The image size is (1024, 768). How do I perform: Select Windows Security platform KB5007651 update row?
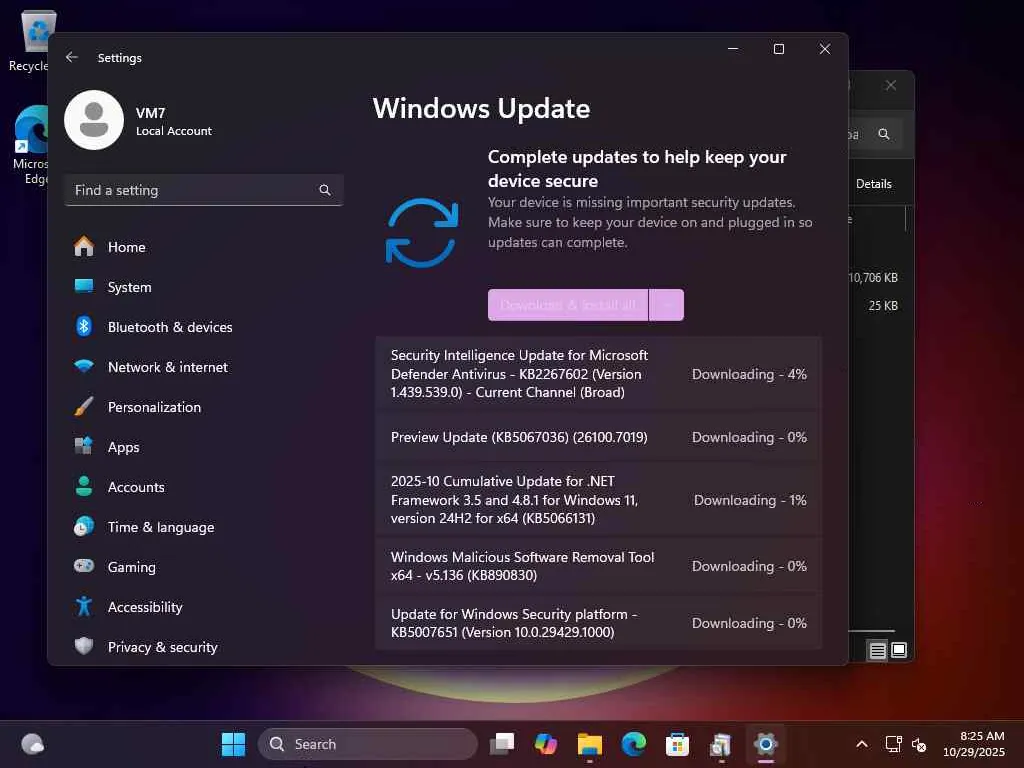pyautogui.click(x=598, y=622)
